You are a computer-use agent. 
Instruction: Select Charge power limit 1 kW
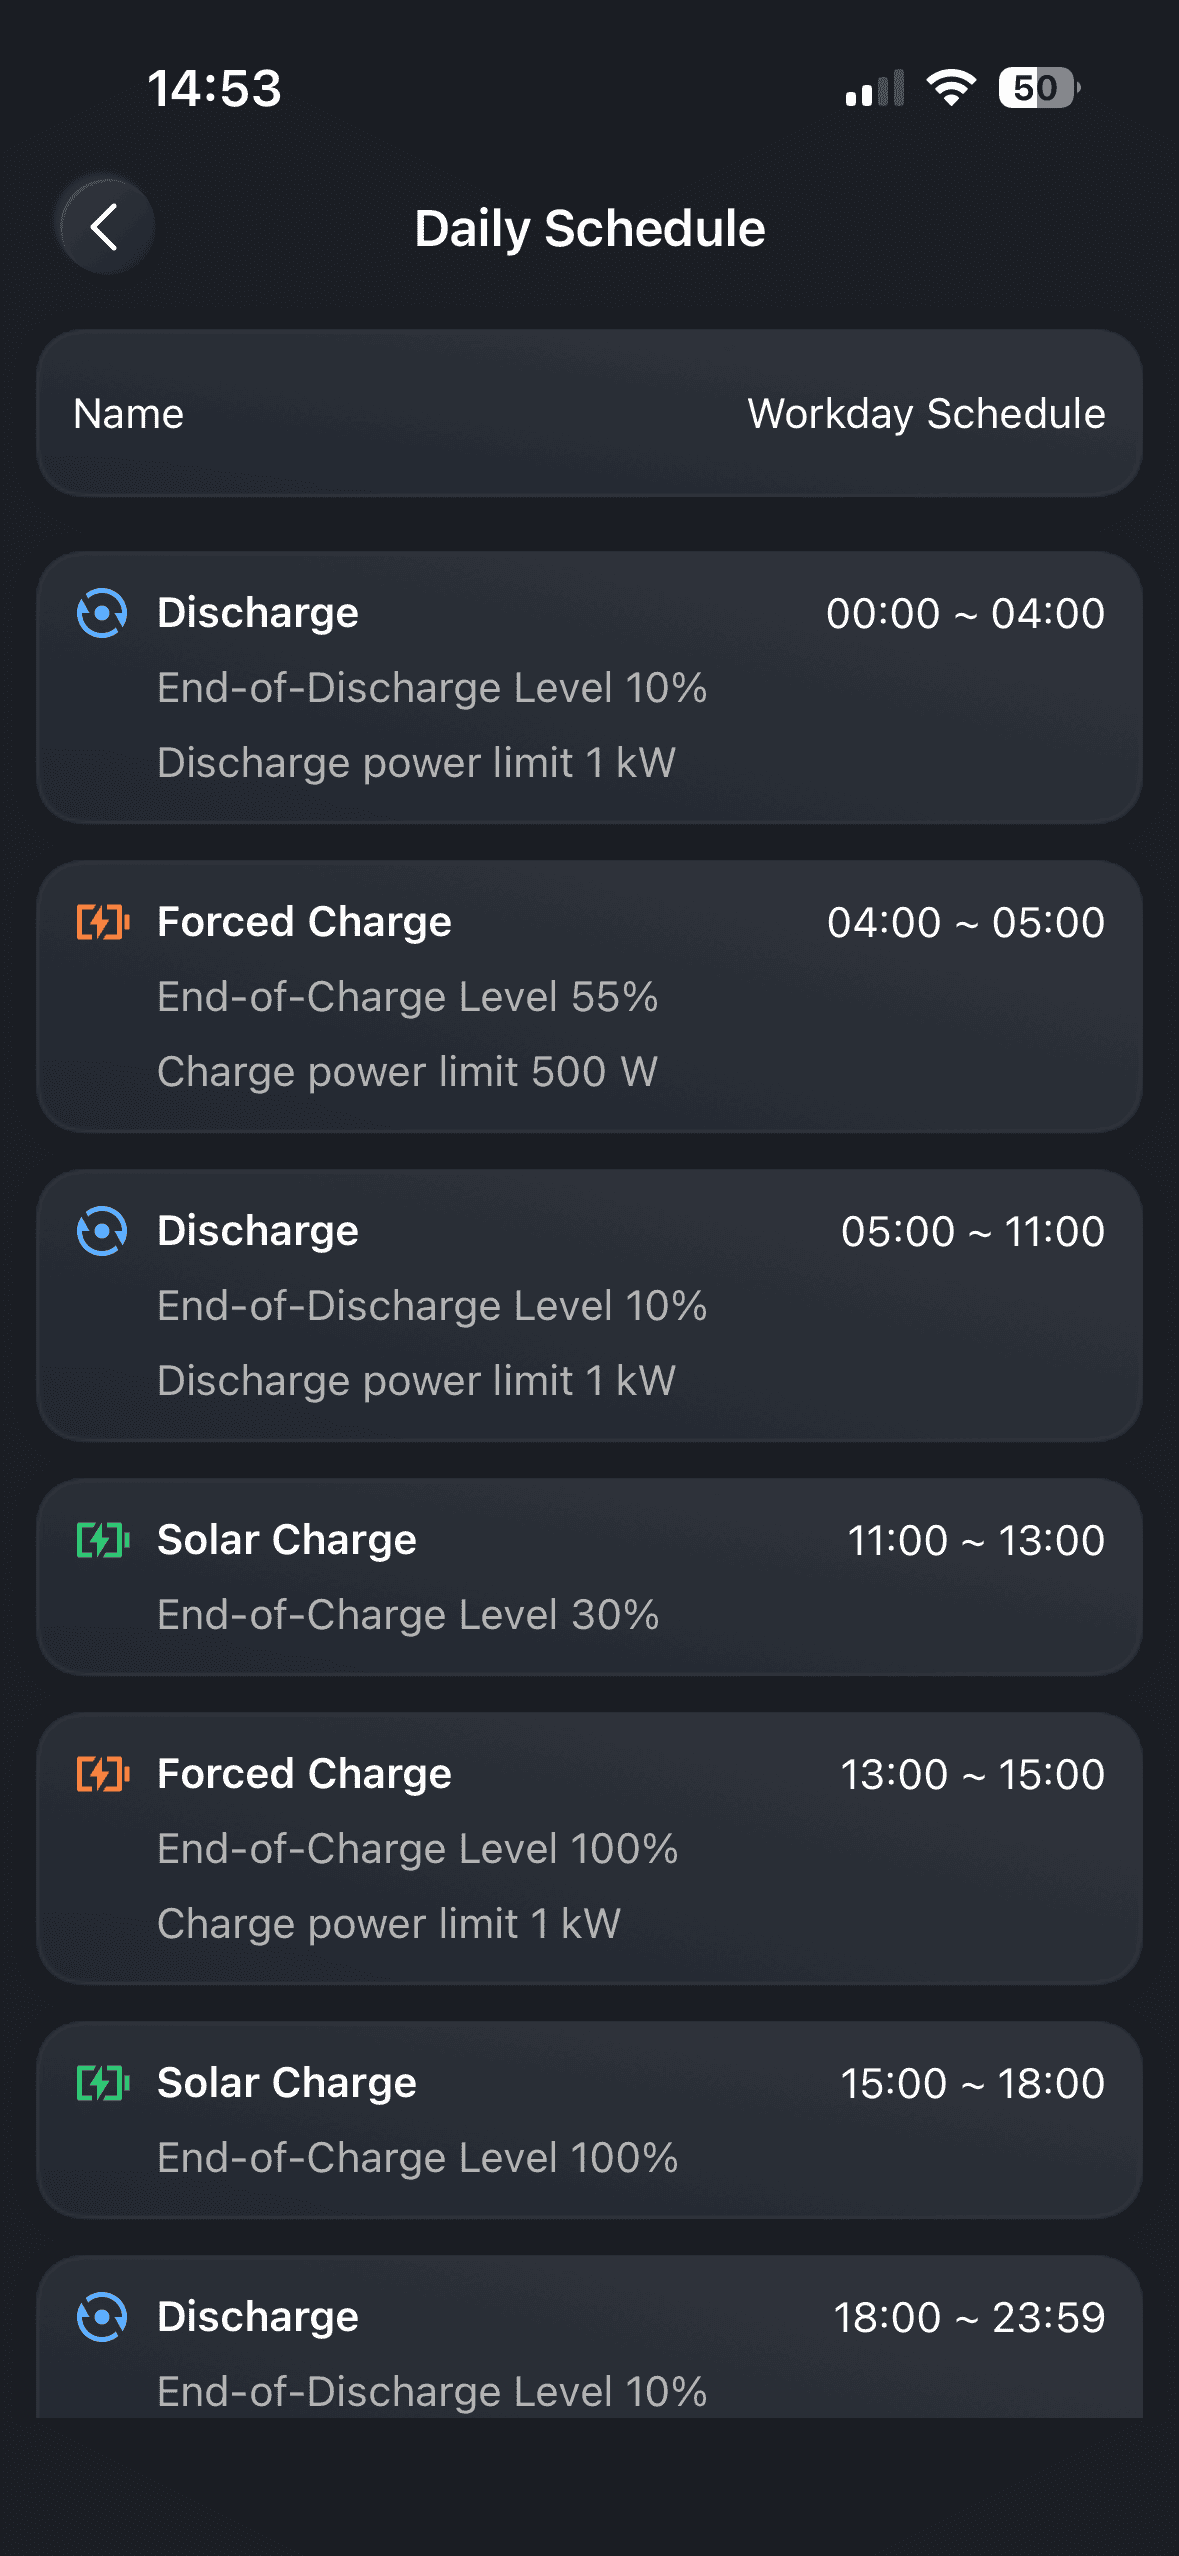click(389, 1924)
